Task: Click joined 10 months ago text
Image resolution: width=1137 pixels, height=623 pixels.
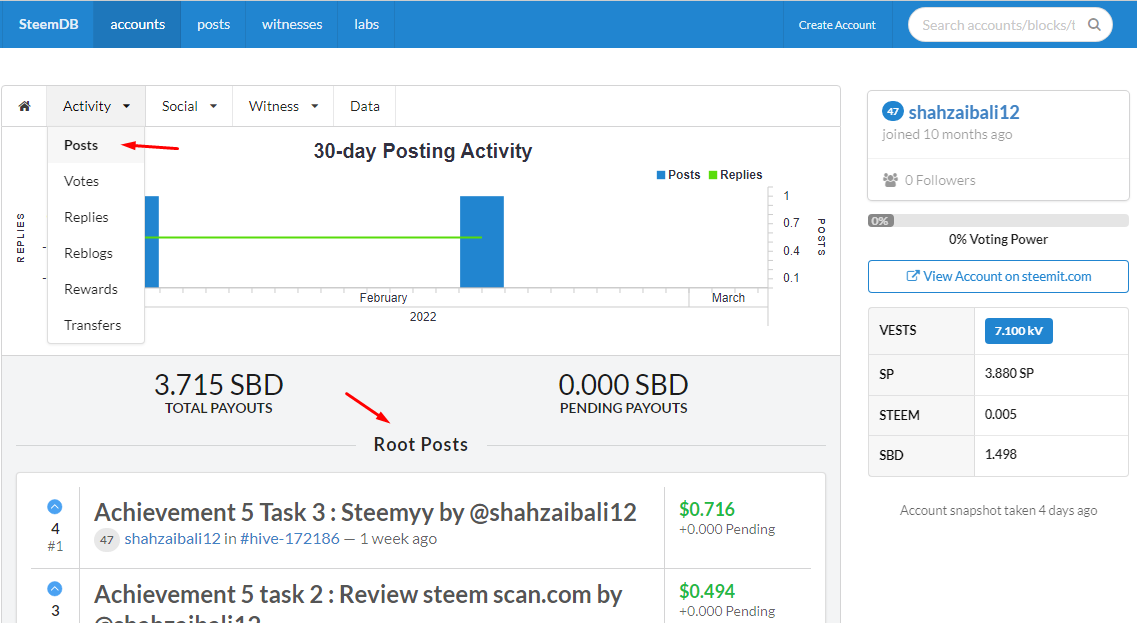Action: click(946, 134)
